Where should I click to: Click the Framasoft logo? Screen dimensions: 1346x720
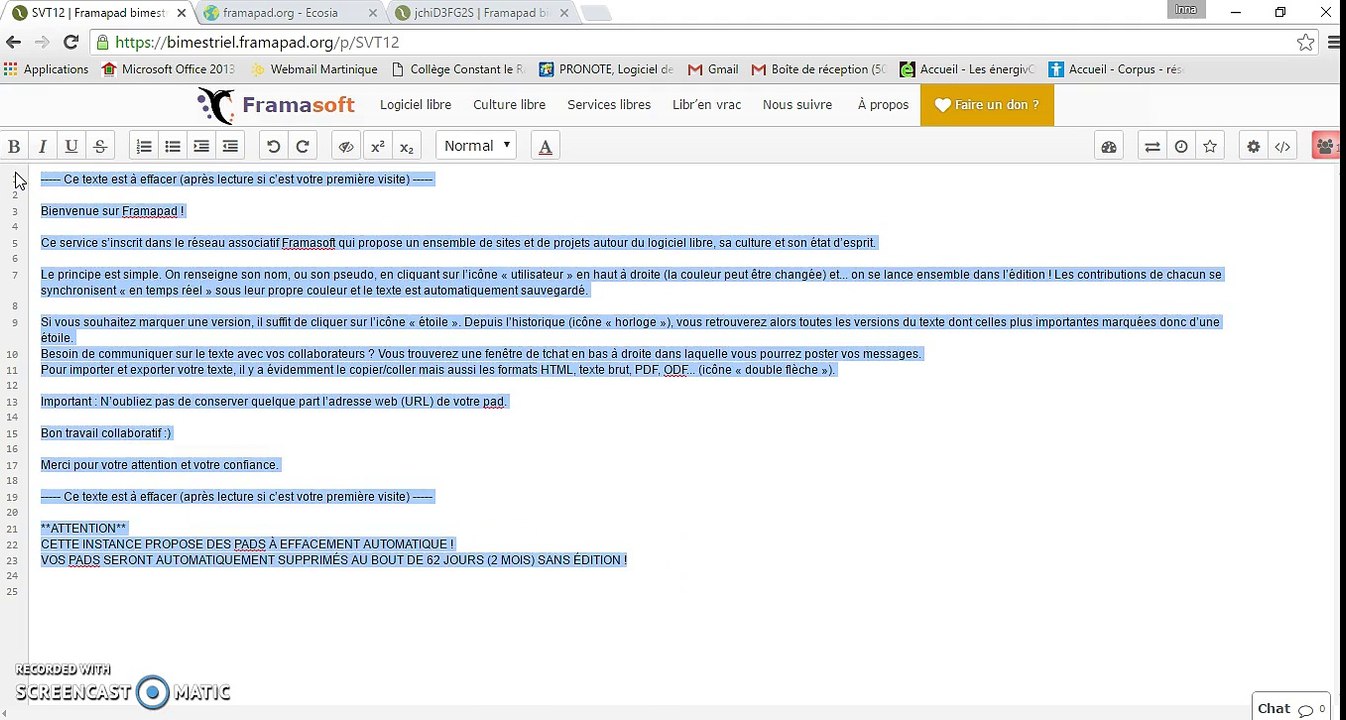276,105
